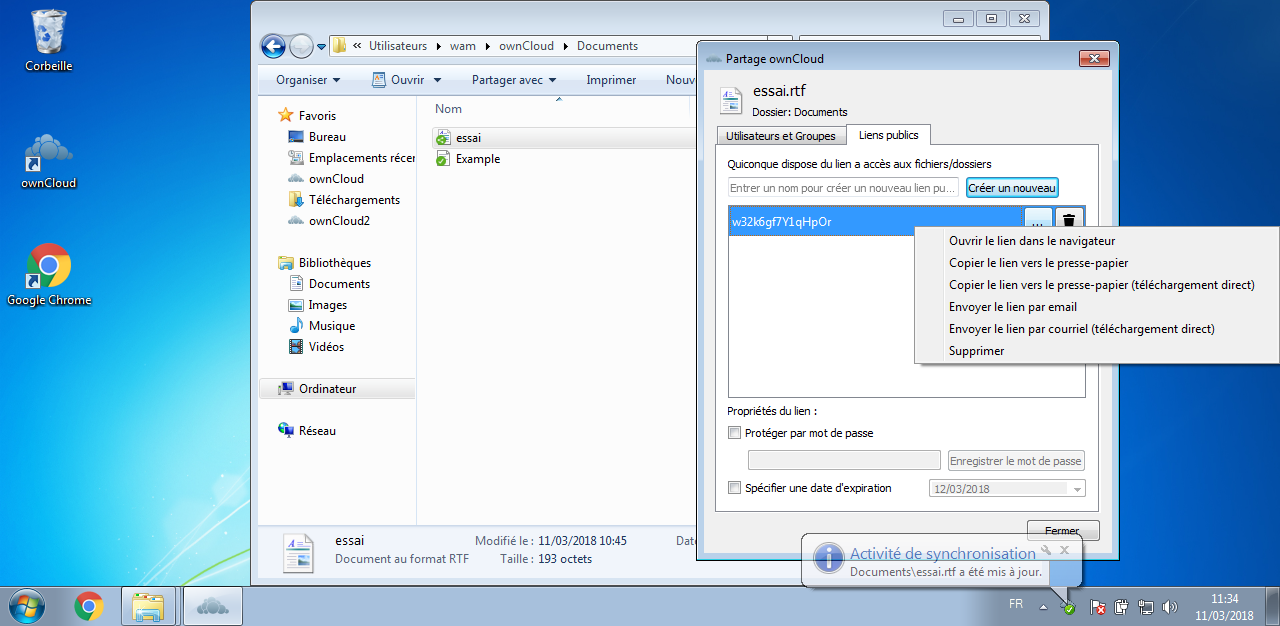Choose Ouvrir le lien dans le navigateur
The image size is (1280, 626).
[x=1032, y=241]
